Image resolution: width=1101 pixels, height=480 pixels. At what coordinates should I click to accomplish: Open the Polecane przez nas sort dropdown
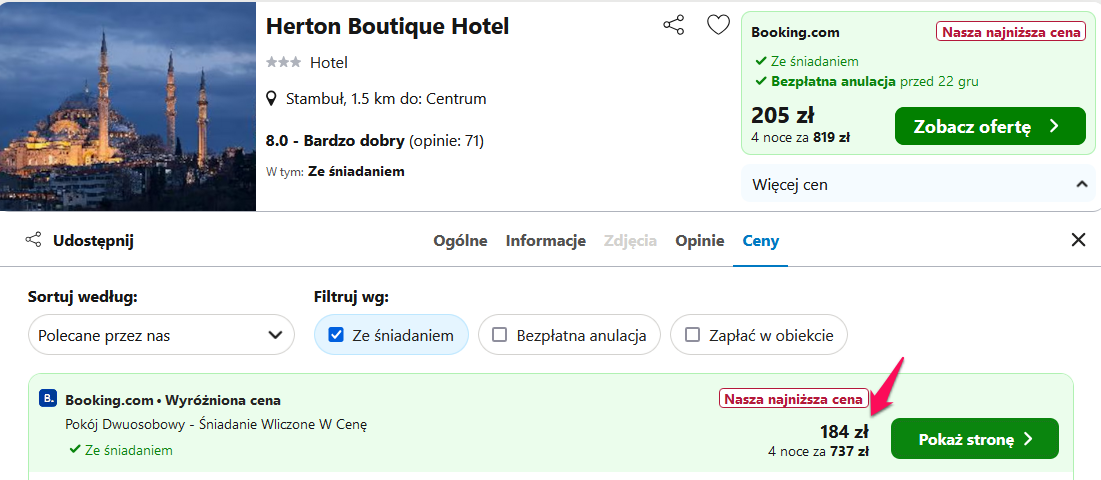[x=161, y=335]
